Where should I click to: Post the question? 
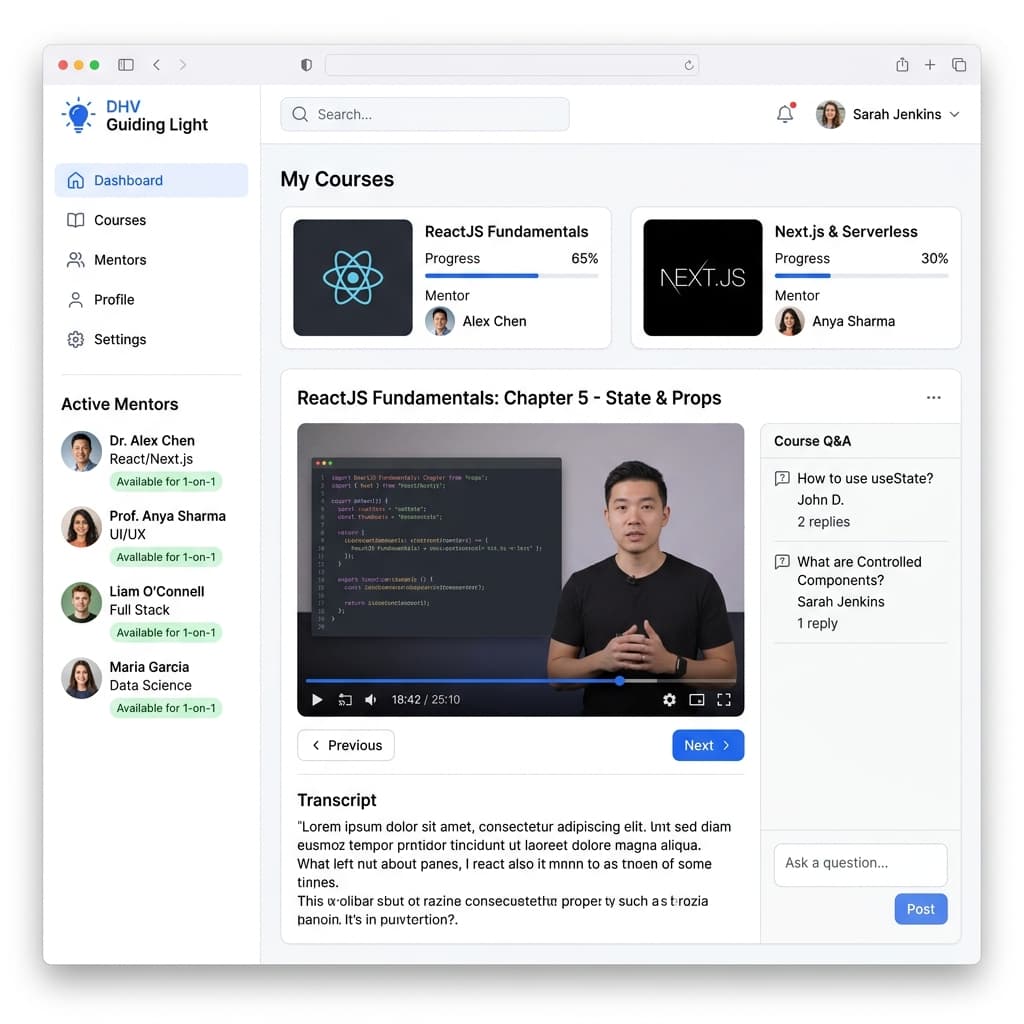click(x=921, y=909)
